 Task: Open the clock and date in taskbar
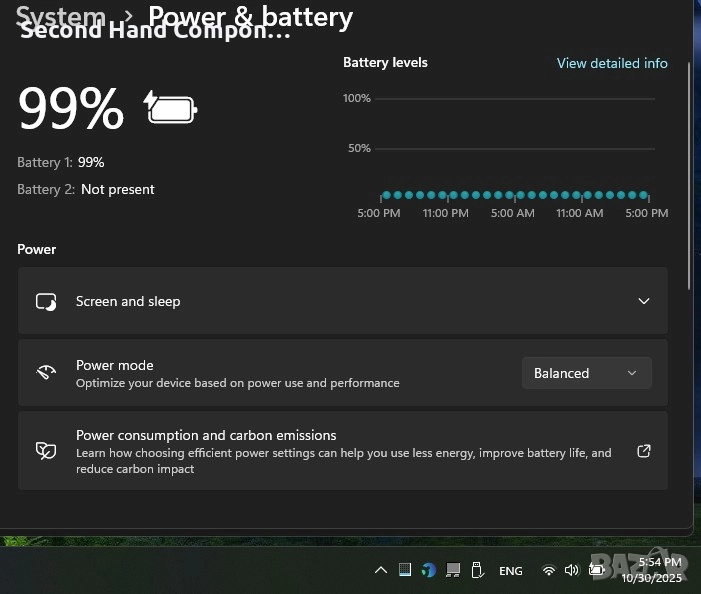[653, 570]
